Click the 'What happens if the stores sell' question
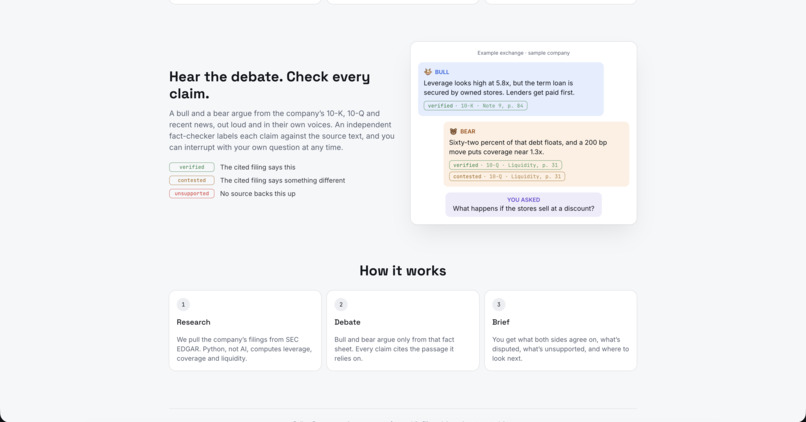Screen dimensions: 806x422 pos(523,209)
